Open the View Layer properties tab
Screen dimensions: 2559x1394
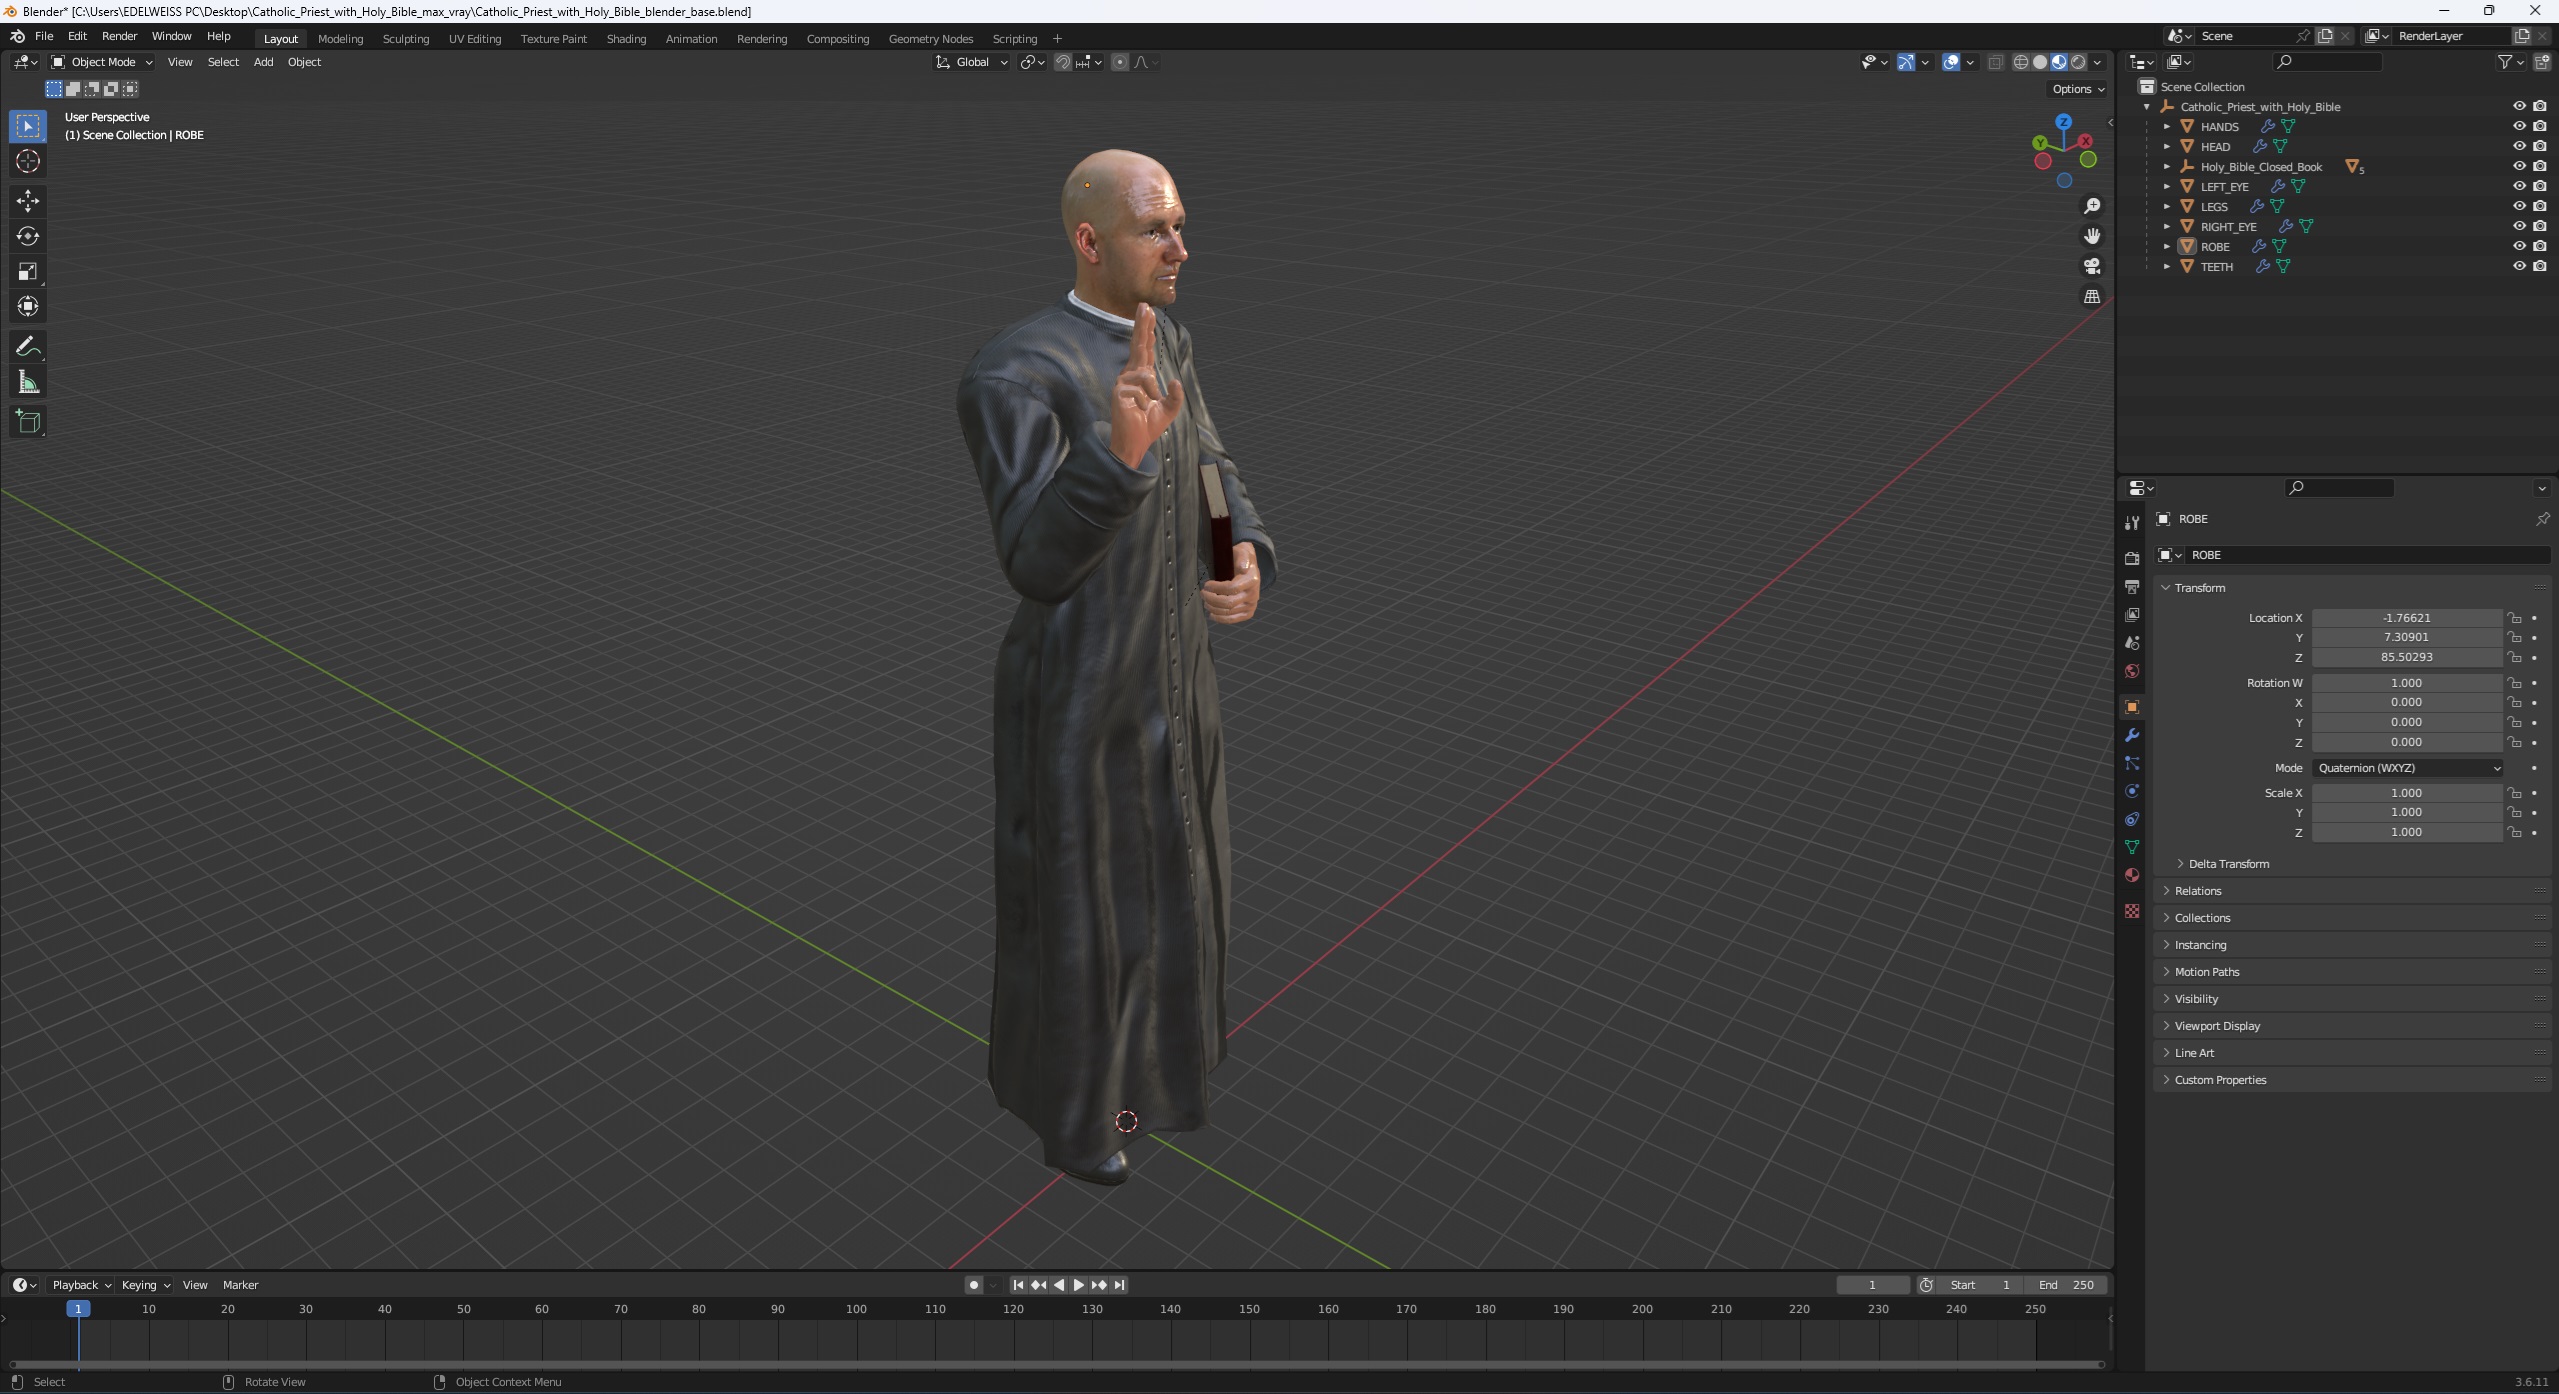2132,614
